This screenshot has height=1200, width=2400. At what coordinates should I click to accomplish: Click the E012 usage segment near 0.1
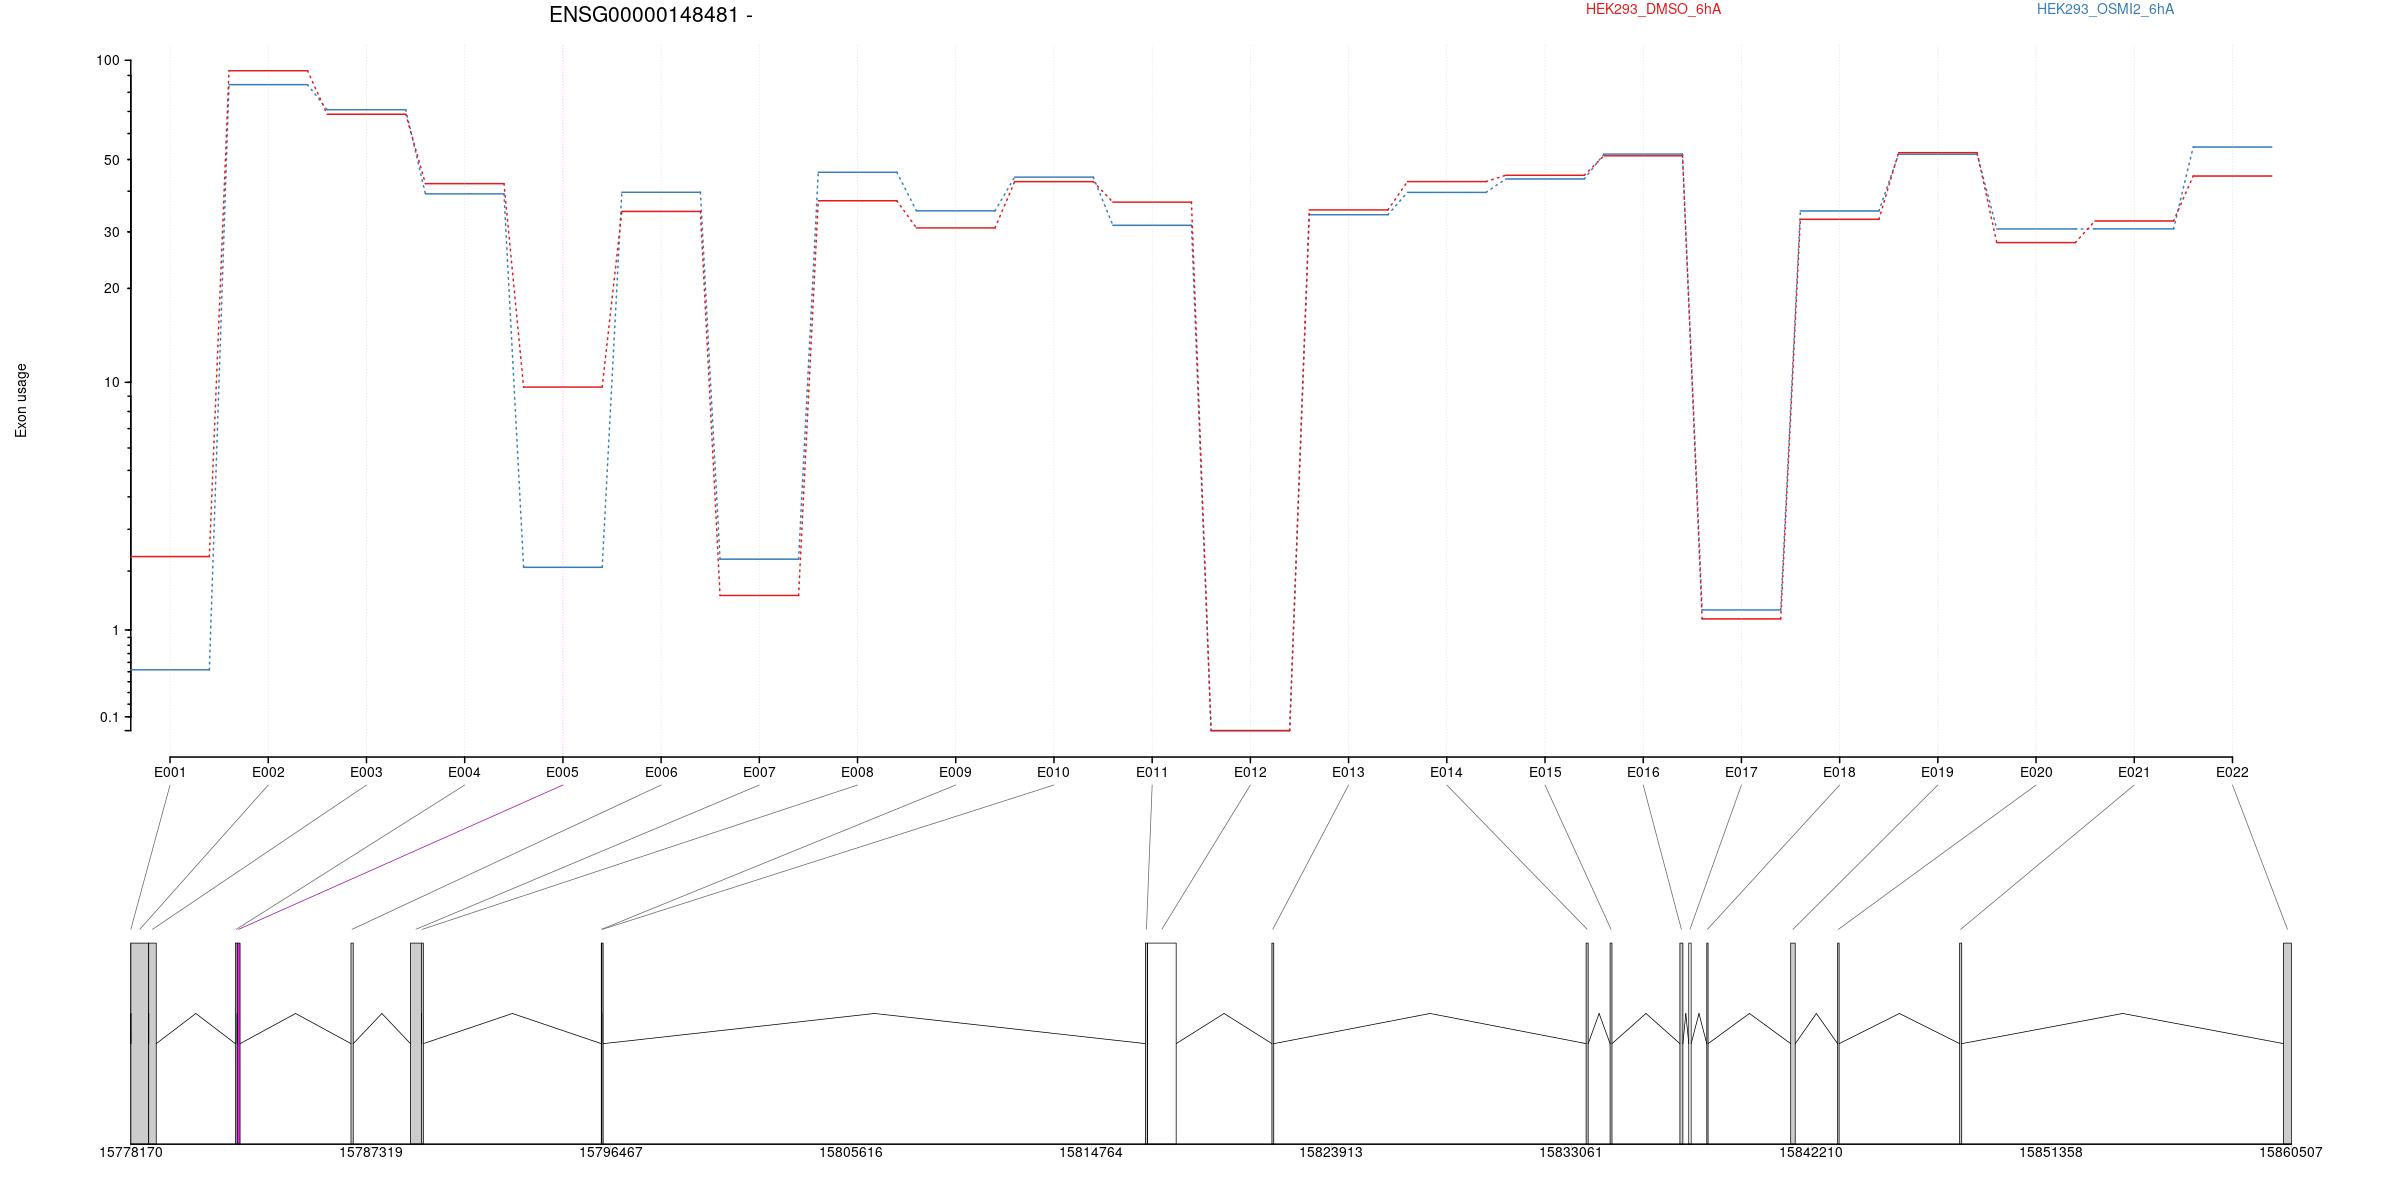[1250, 731]
